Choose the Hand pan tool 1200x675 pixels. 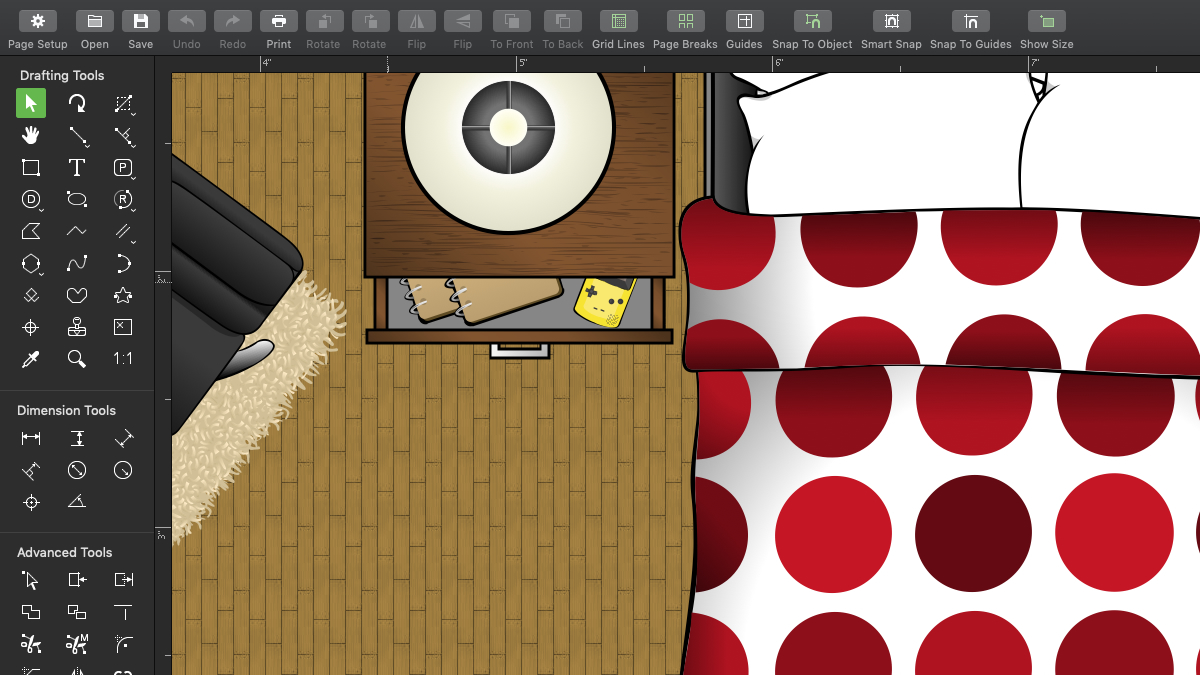point(31,135)
